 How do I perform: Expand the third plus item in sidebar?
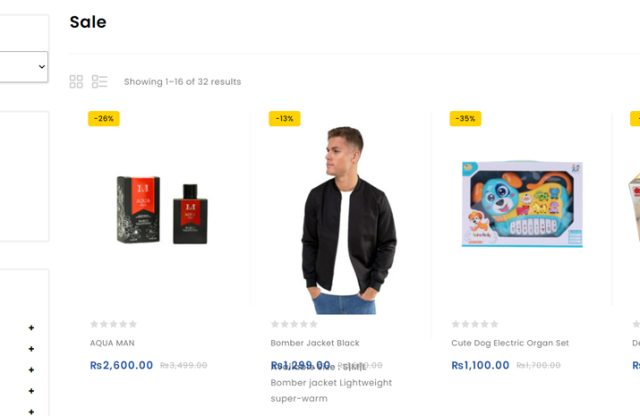coord(31,370)
